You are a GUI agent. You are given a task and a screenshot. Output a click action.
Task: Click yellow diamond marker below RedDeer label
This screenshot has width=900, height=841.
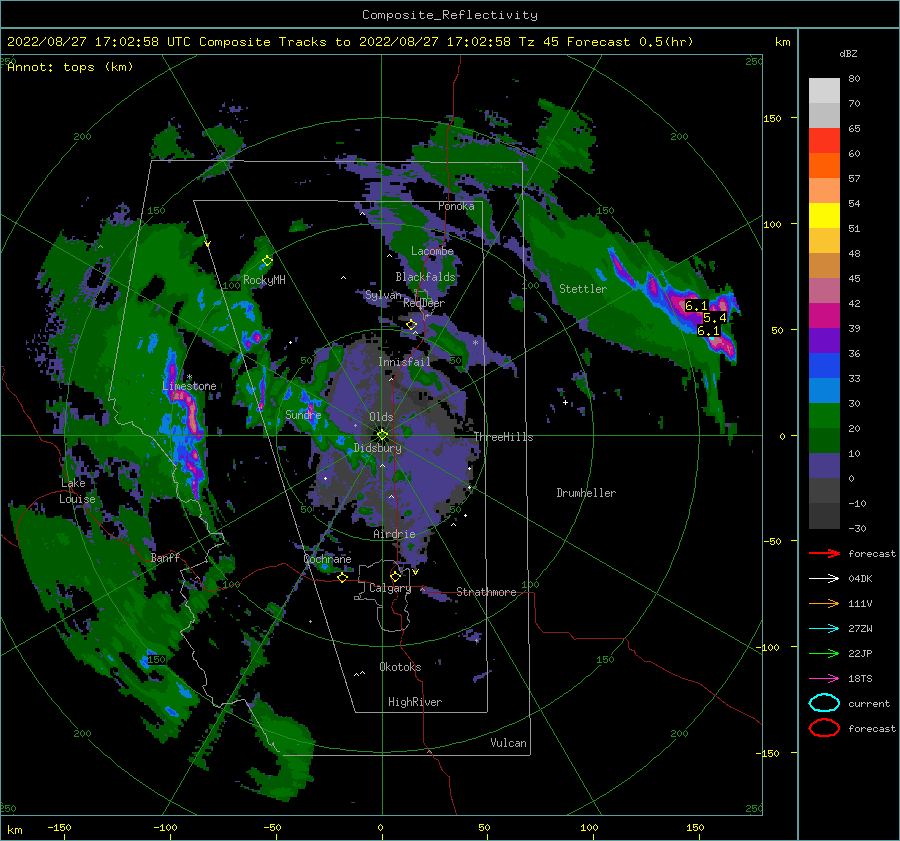tap(411, 325)
